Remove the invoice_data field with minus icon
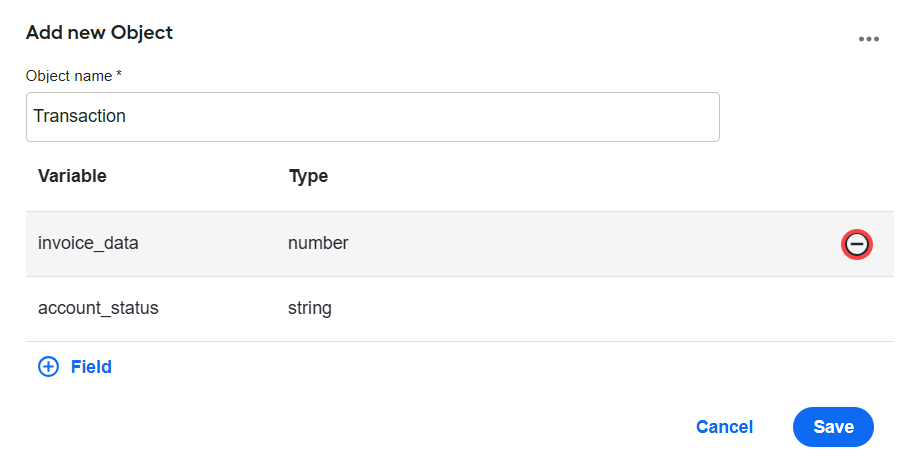Screen dimensions: 920x471 [x=857, y=244]
